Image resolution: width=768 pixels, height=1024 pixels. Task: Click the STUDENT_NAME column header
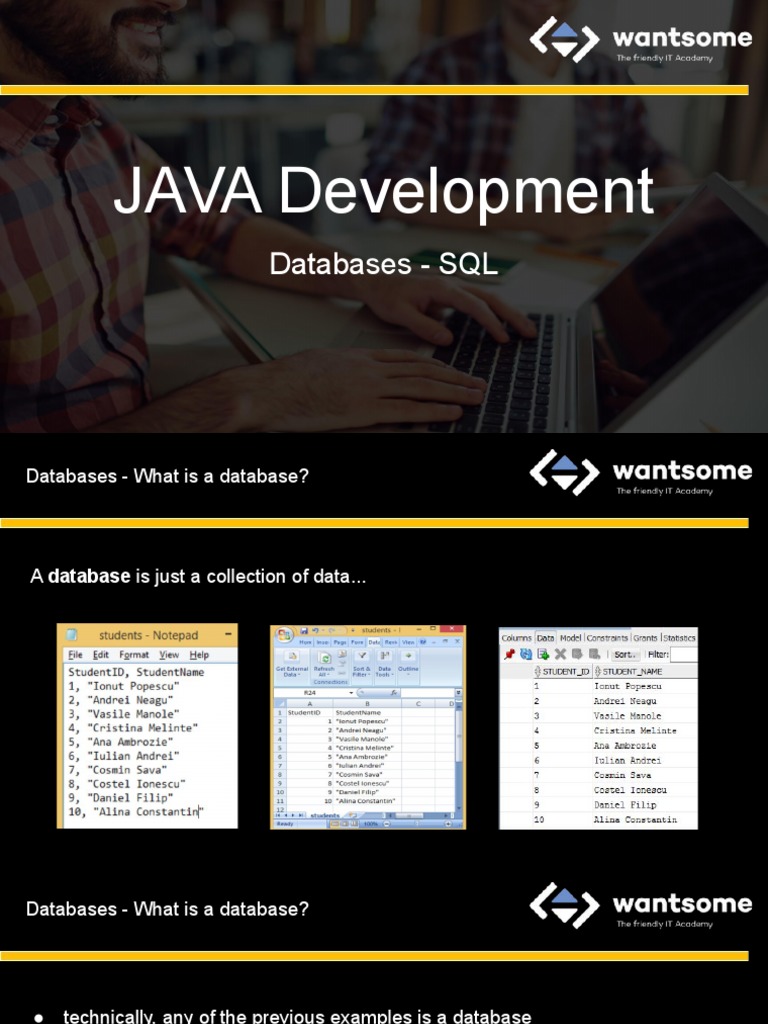pyautogui.click(x=645, y=671)
